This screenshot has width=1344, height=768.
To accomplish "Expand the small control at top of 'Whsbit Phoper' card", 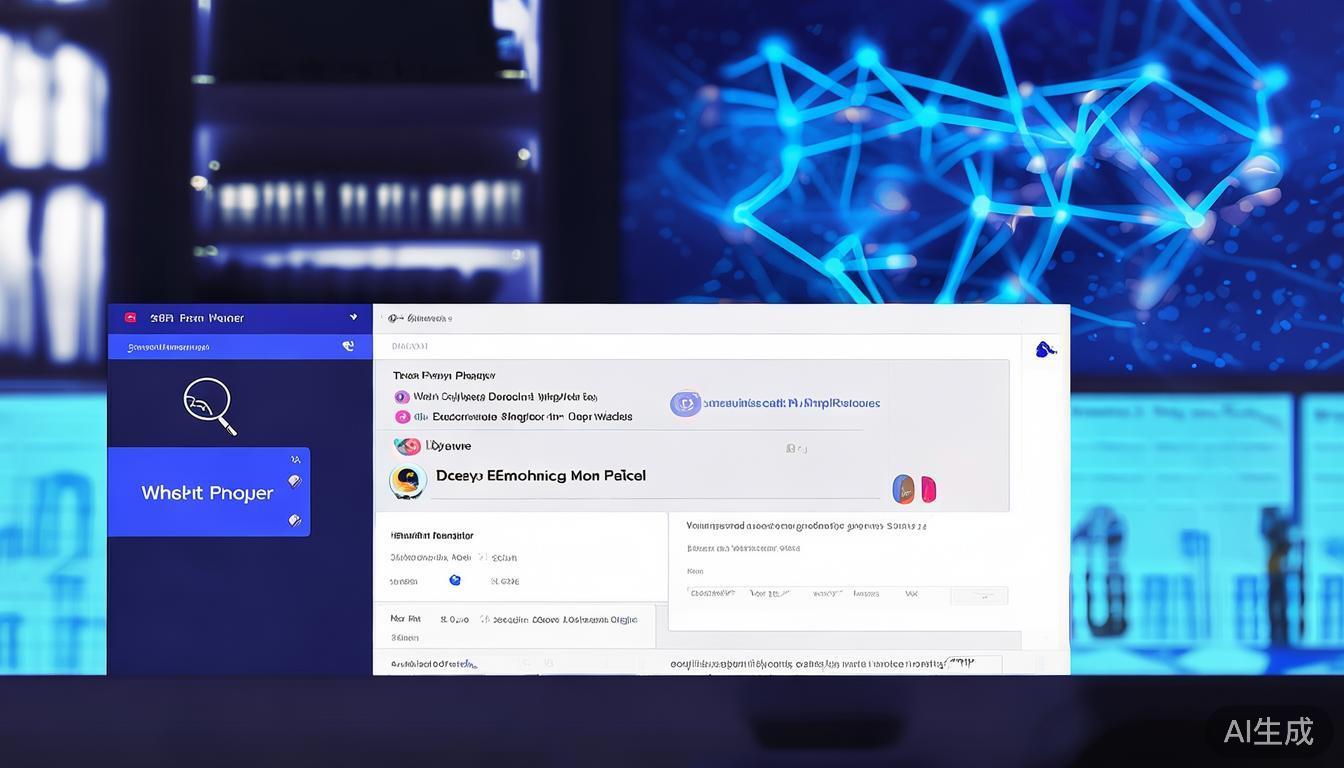I will click(295, 460).
